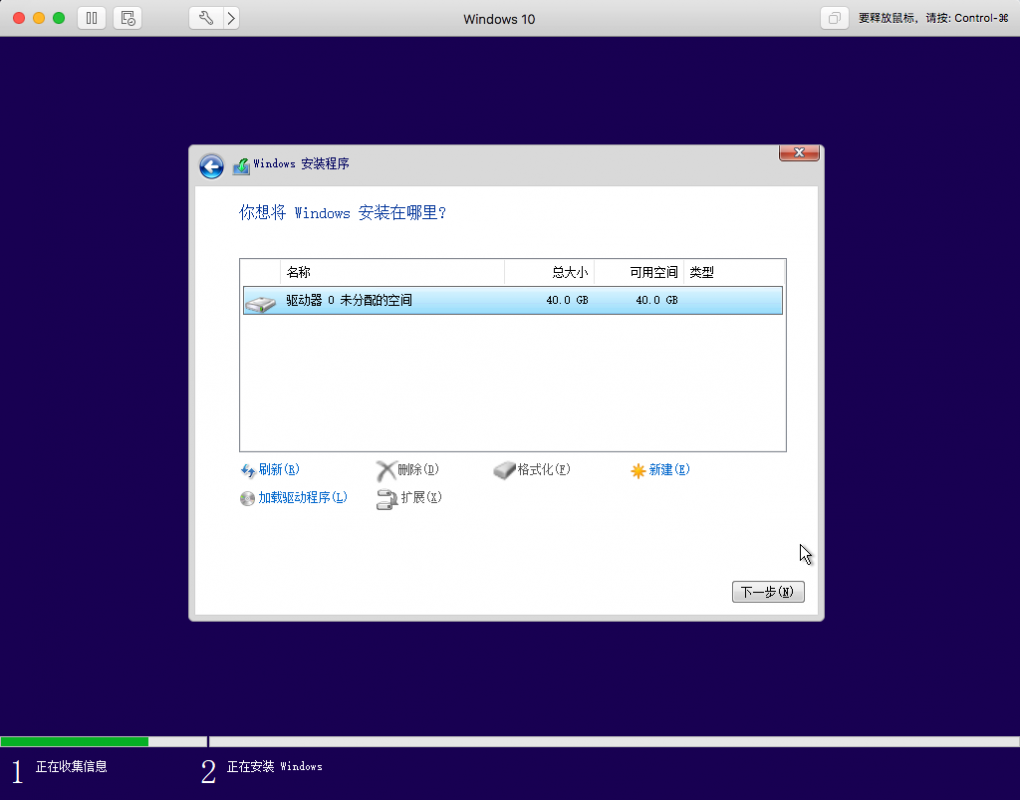Click the 新建(E) link
1020x800 pixels.
point(669,469)
